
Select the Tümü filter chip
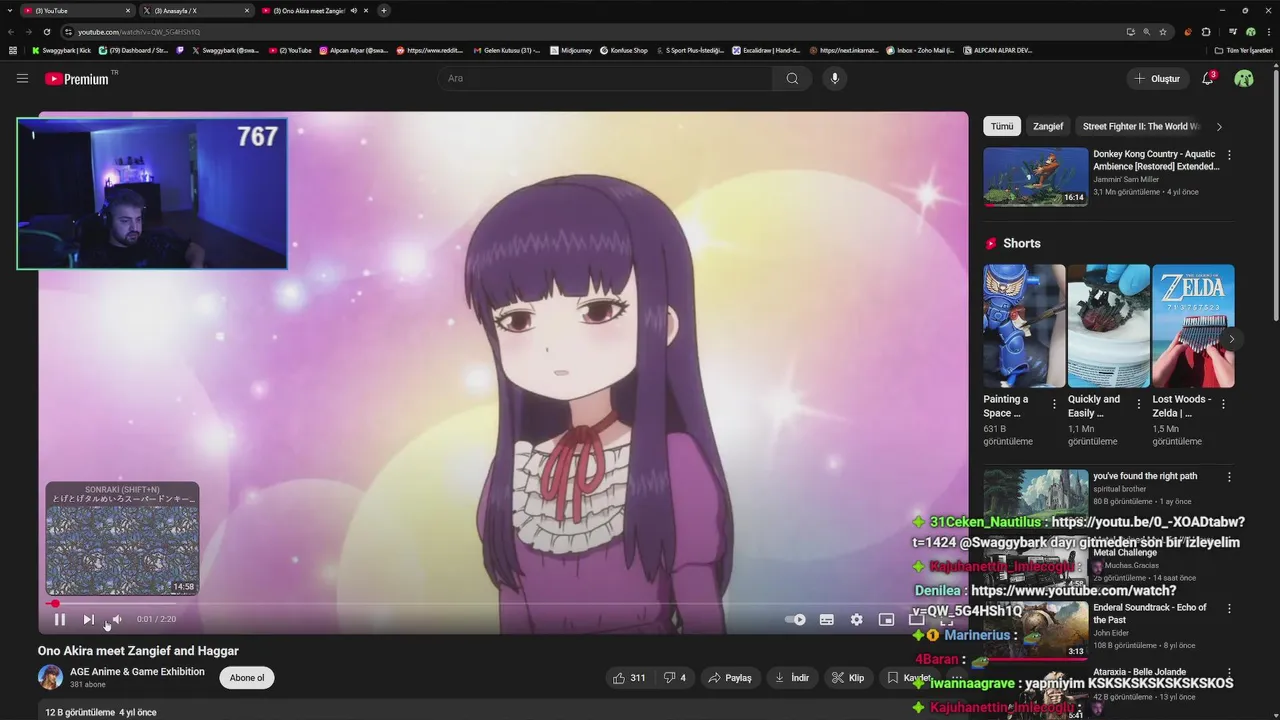1002,126
